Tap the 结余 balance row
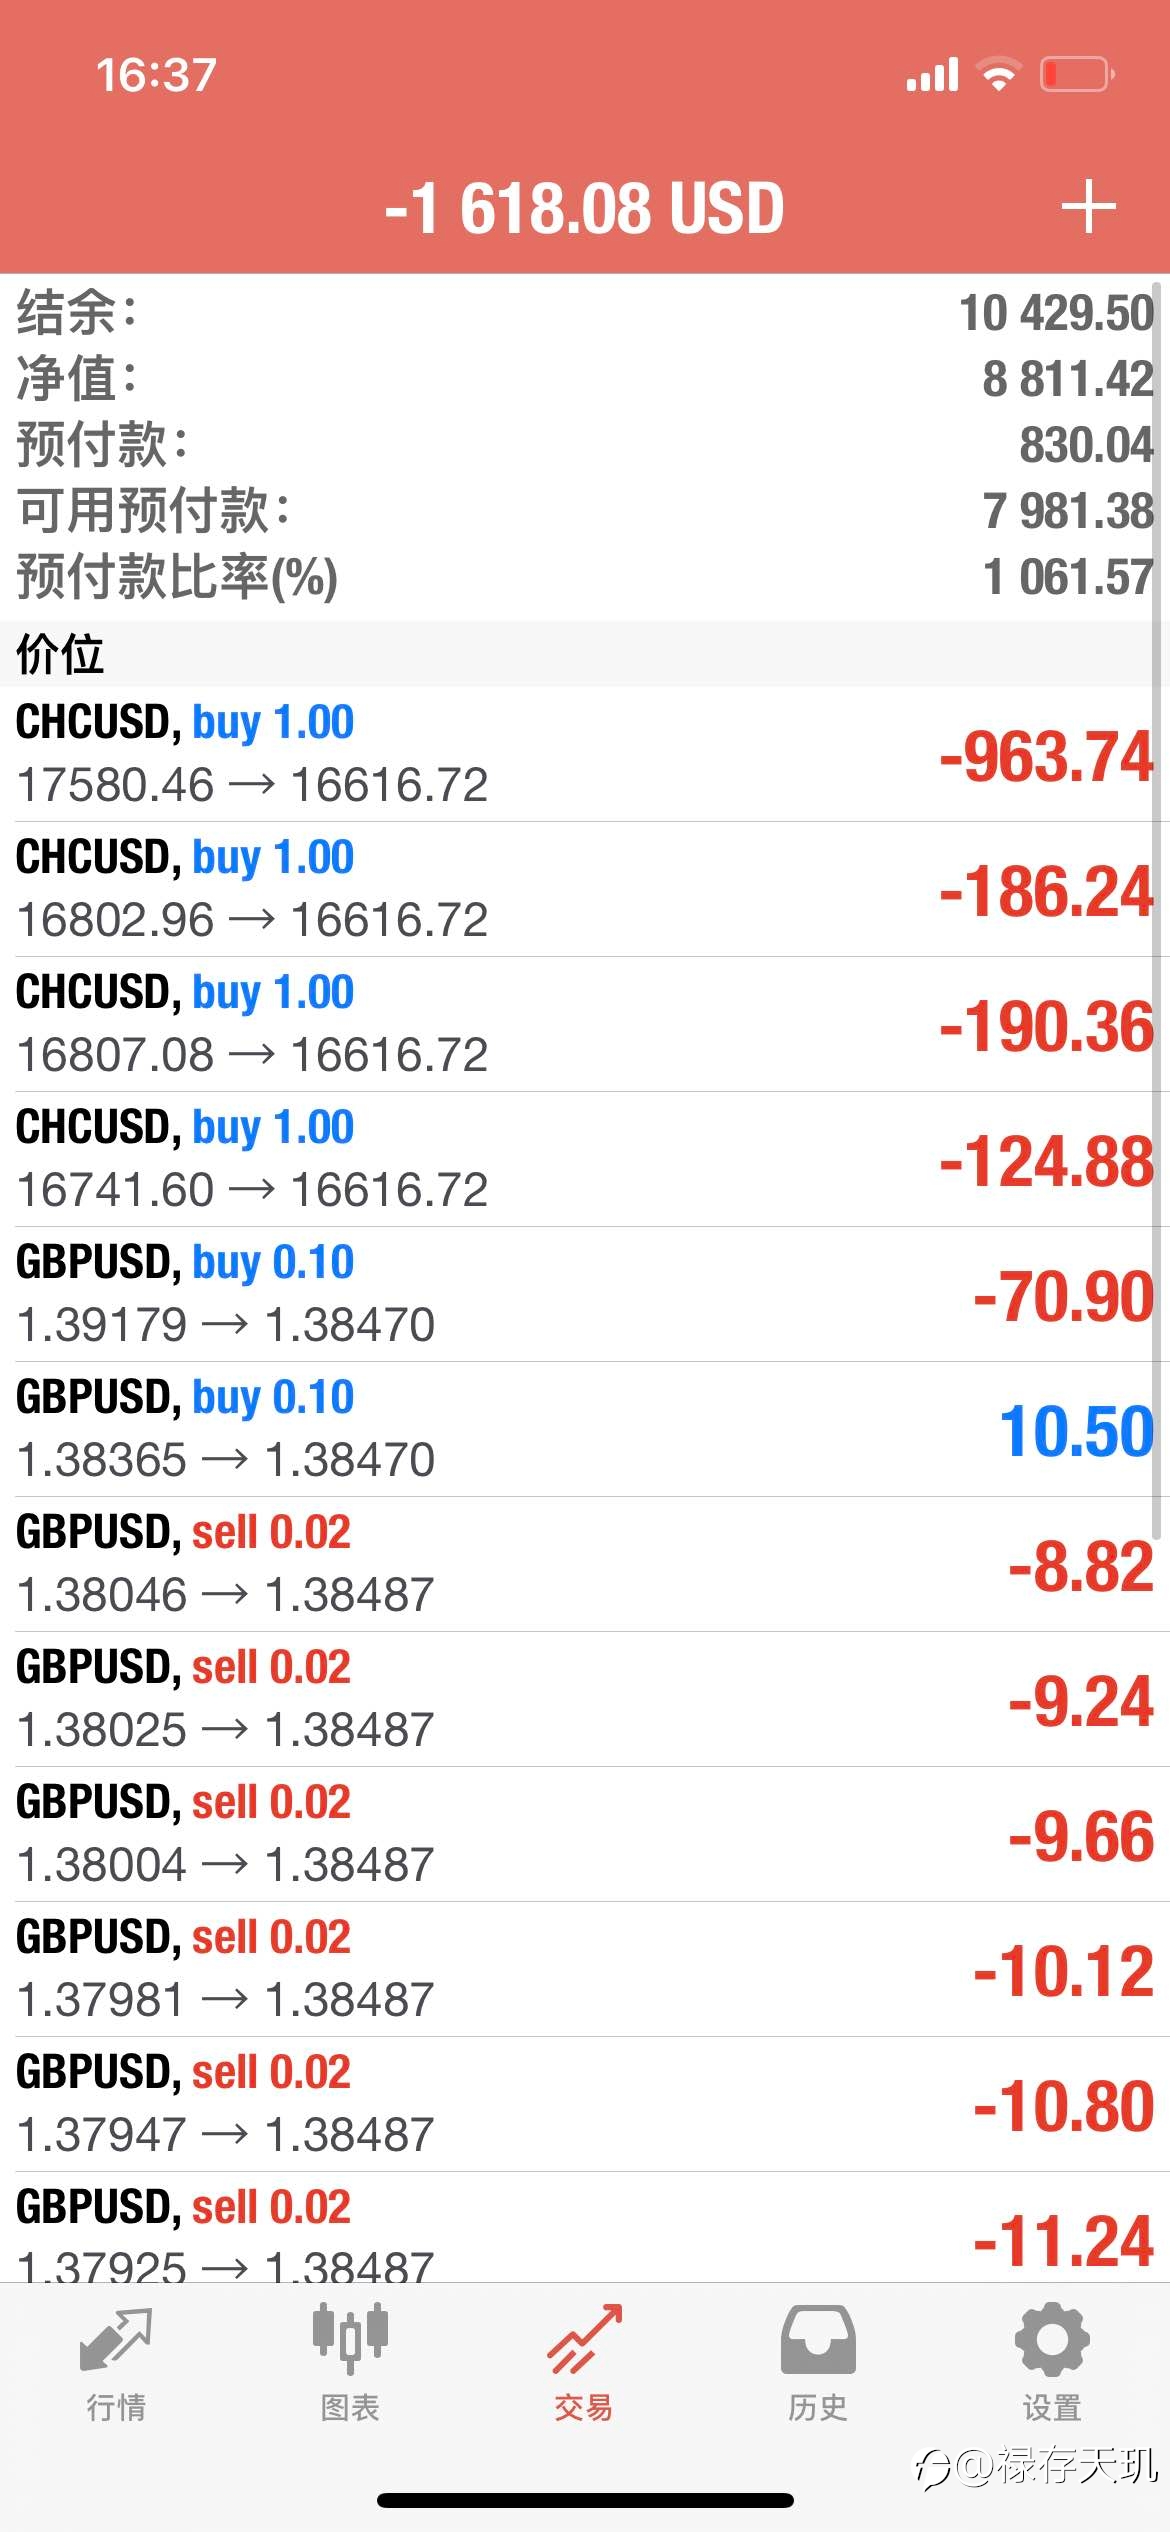 point(585,312)
